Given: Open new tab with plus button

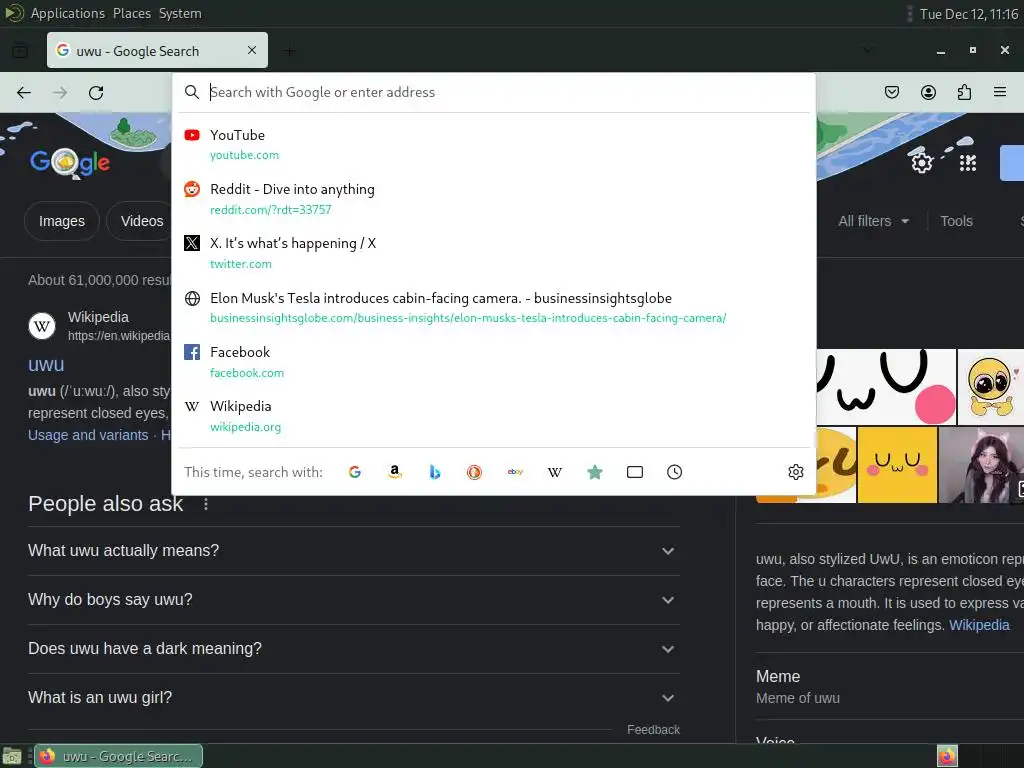Looking at the screenshot, I should click(x=289, y=51).
